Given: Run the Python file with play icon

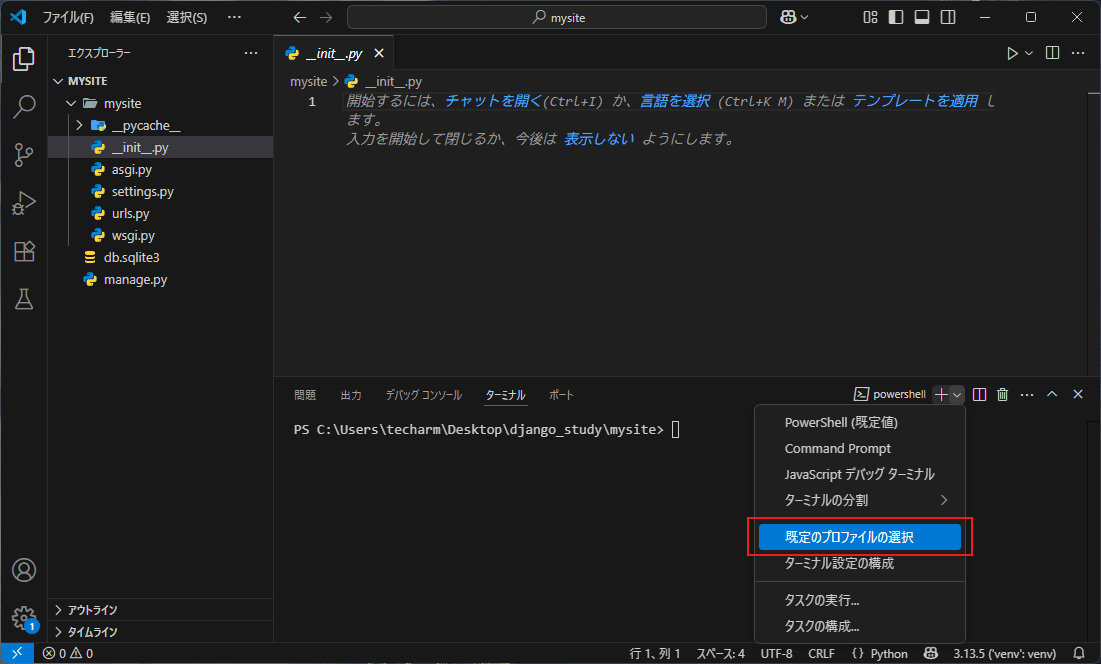Looking at the screenshot, I should pyautogui.click(x=1012, y=53).
